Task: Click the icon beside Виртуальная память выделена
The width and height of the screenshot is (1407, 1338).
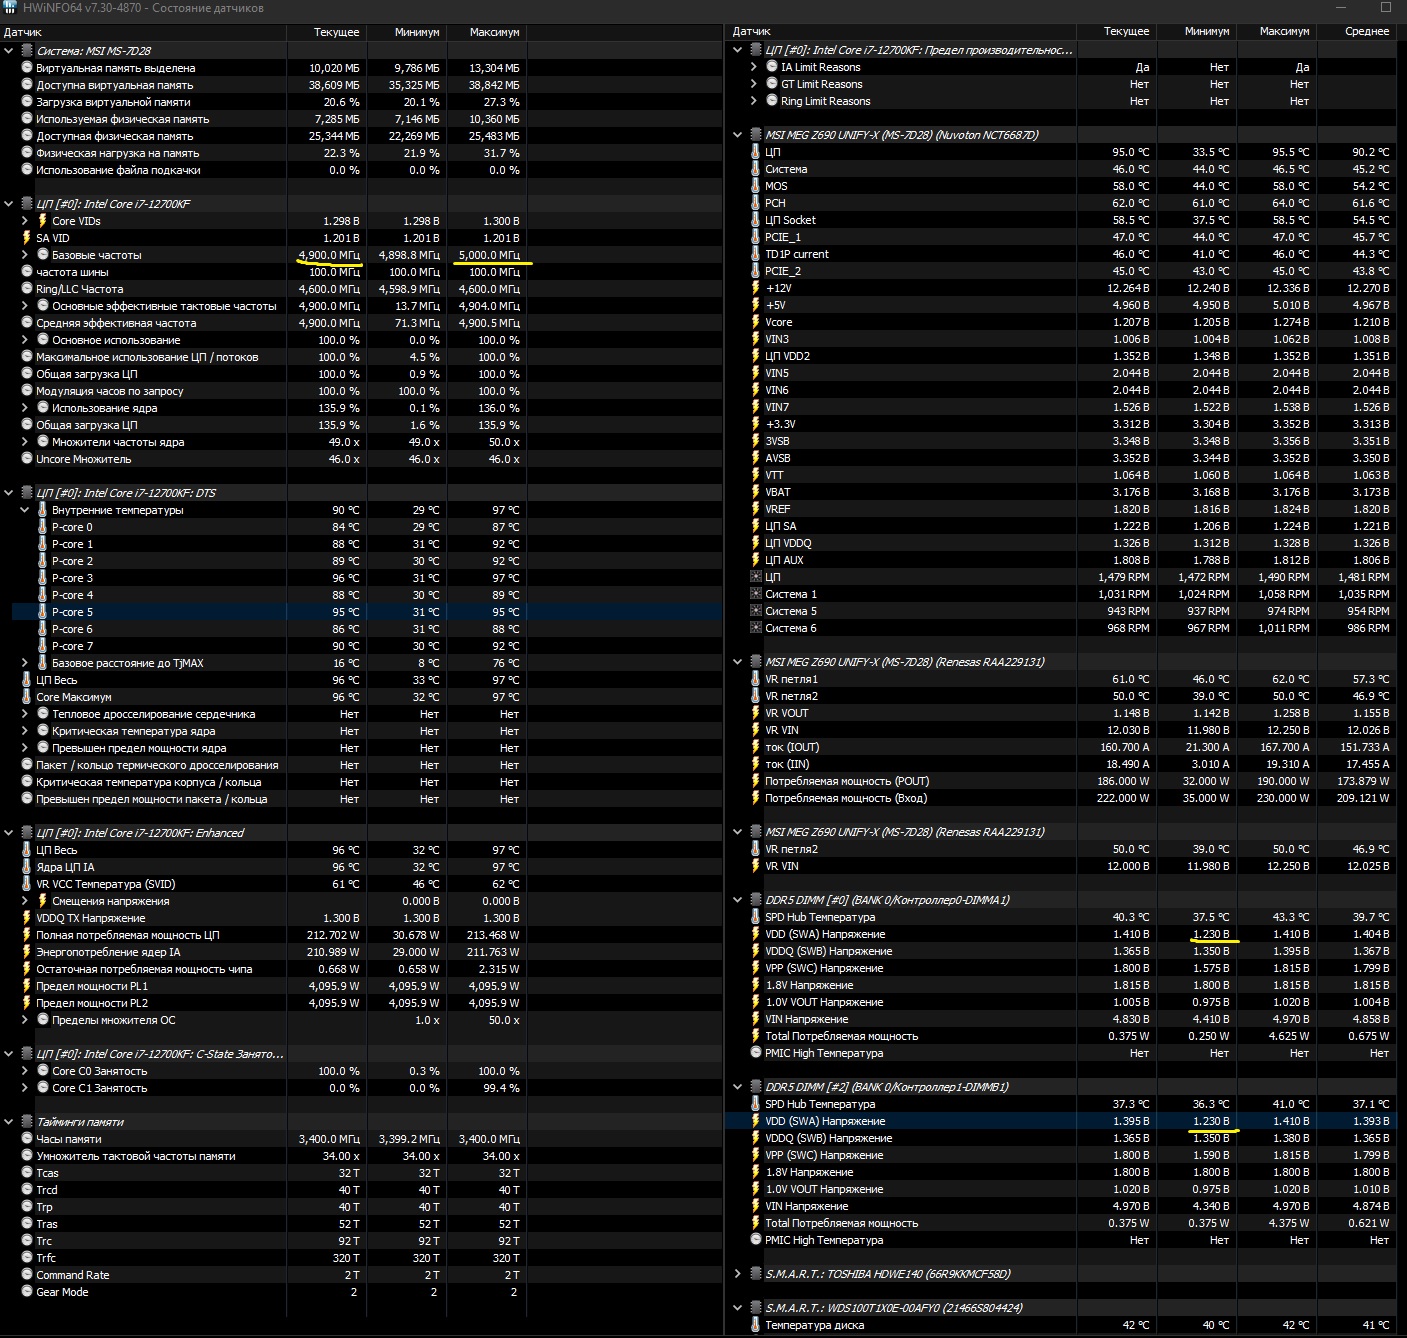Action: (26, 68)
